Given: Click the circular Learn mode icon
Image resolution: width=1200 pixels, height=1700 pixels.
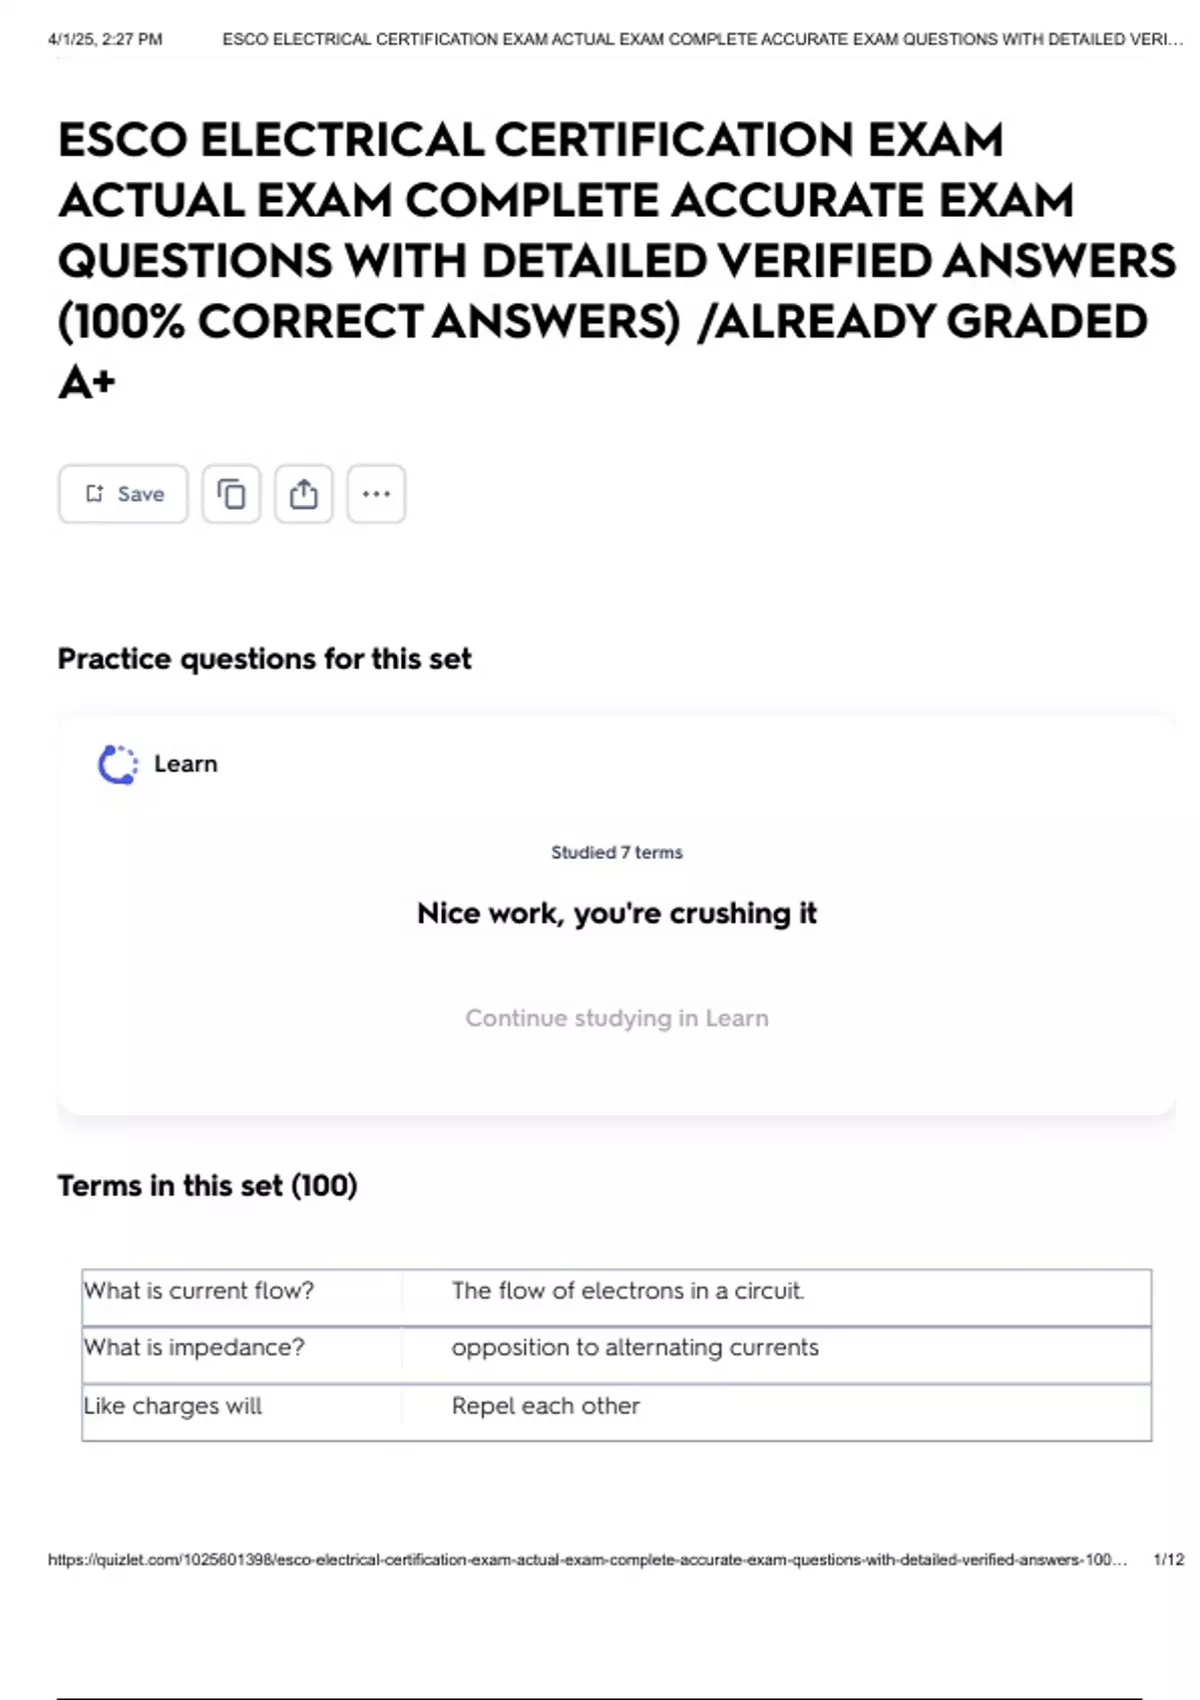Looking at the screenshot, I should [118, 765].
